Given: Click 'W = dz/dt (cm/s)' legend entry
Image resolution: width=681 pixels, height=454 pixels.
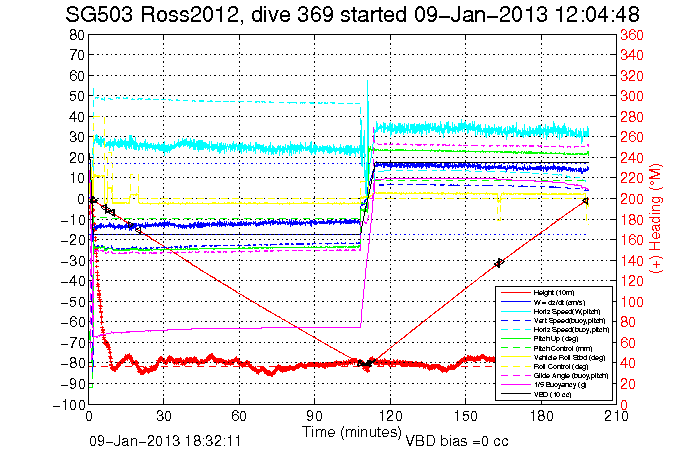Looking at the screenshot, I should point(559,302).
